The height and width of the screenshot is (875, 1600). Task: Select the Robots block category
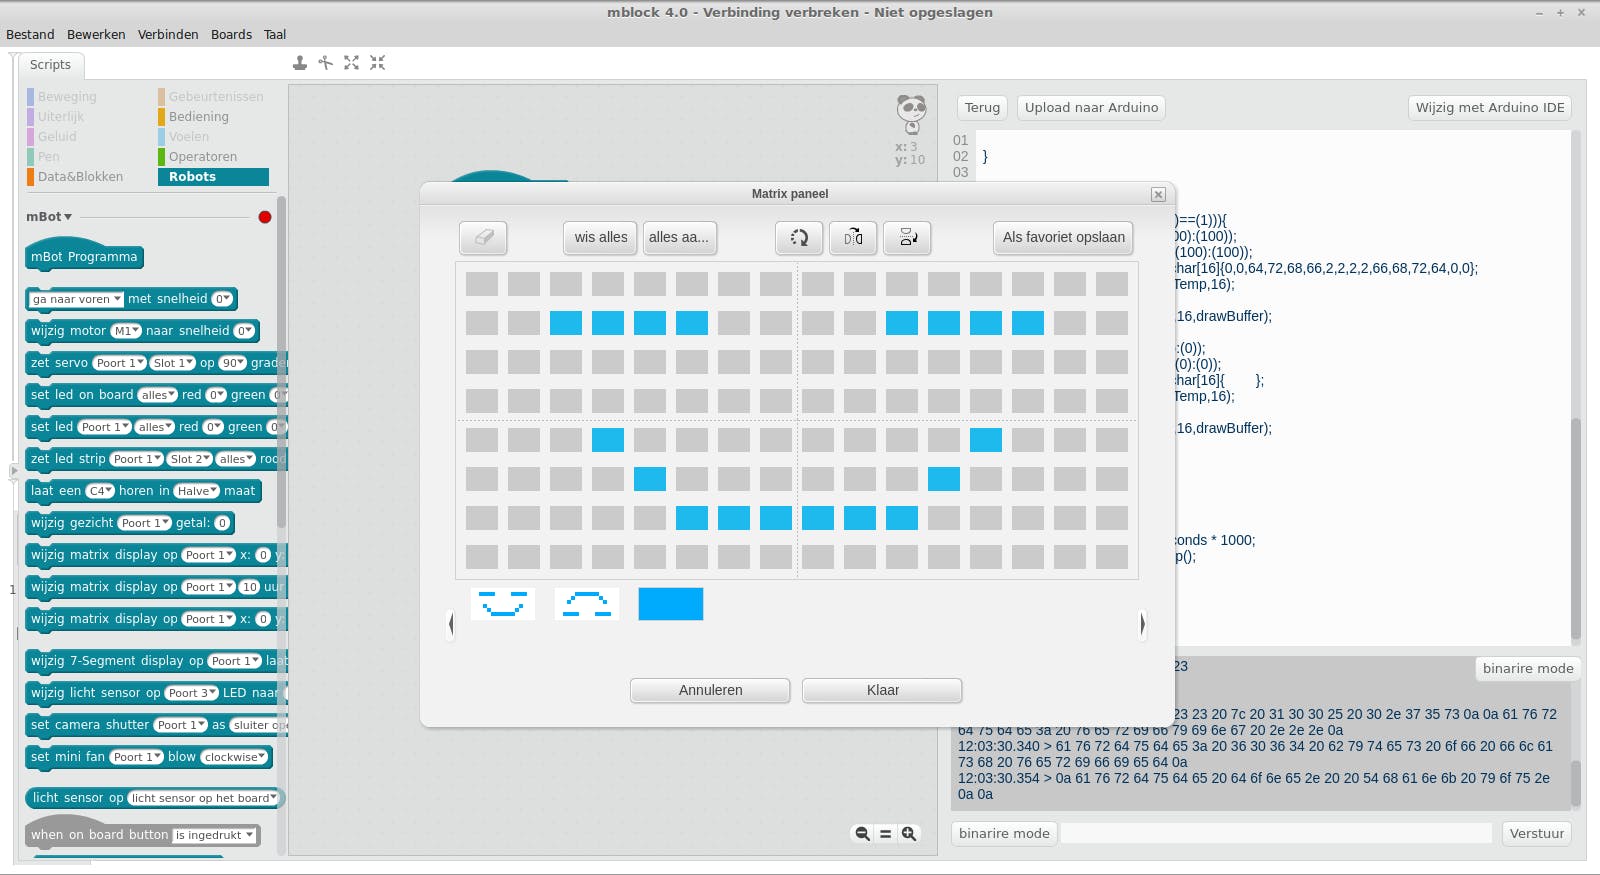coord(213,177)
